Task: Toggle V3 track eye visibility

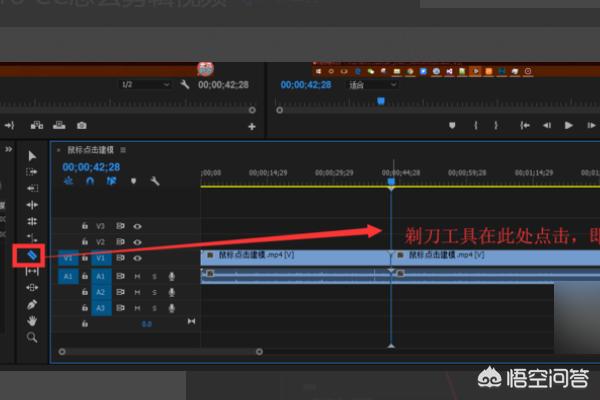Action: coord(137,226)
